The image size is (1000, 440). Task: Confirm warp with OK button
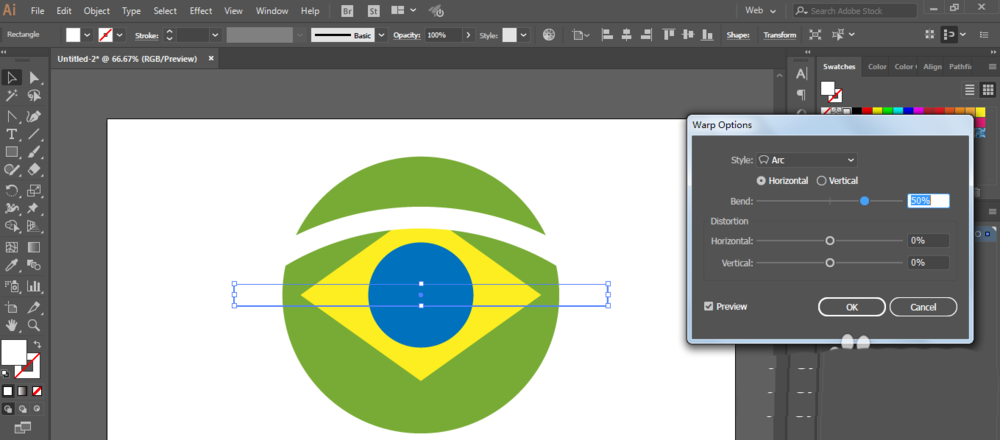[851, 307]
